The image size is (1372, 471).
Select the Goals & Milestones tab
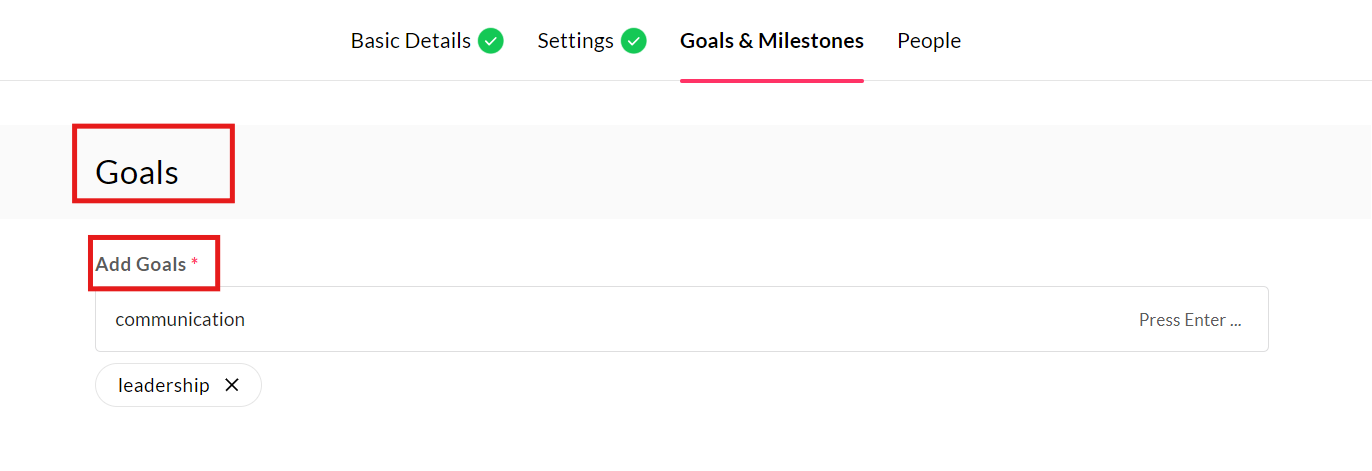coord(772,41)
